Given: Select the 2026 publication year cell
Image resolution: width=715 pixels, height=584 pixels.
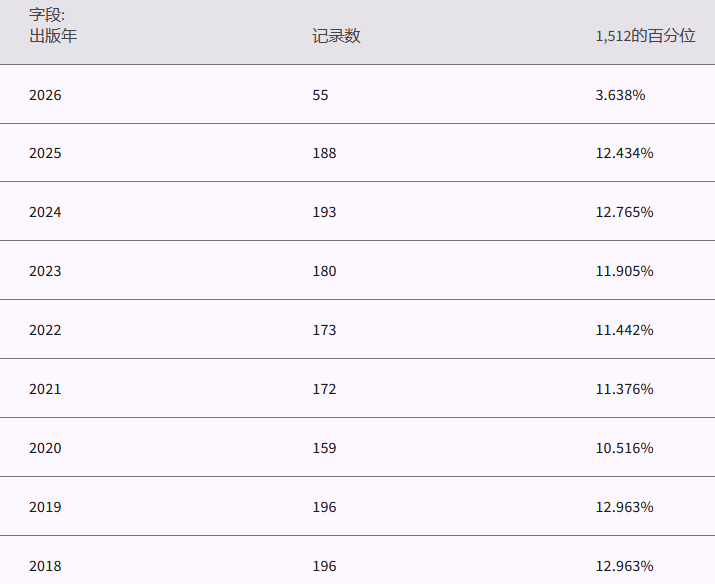Looking at the screenshot, I should point(45,95).
